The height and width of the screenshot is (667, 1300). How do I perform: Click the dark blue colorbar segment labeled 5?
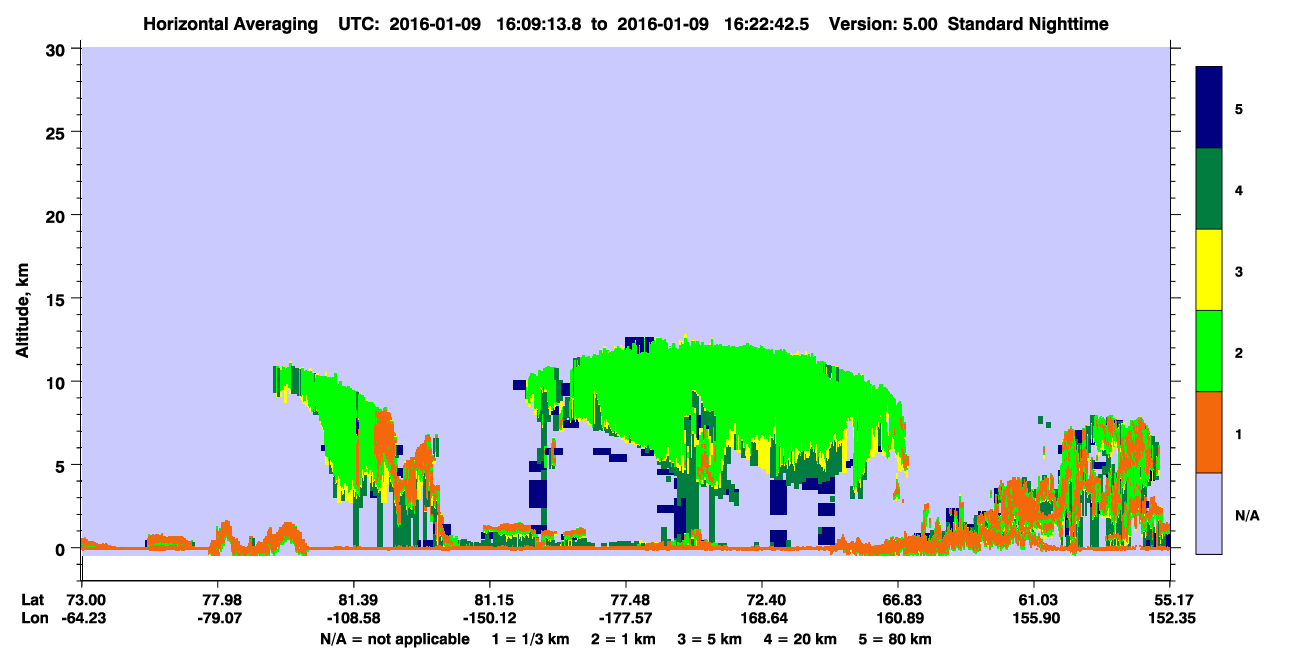point(1209,108)
